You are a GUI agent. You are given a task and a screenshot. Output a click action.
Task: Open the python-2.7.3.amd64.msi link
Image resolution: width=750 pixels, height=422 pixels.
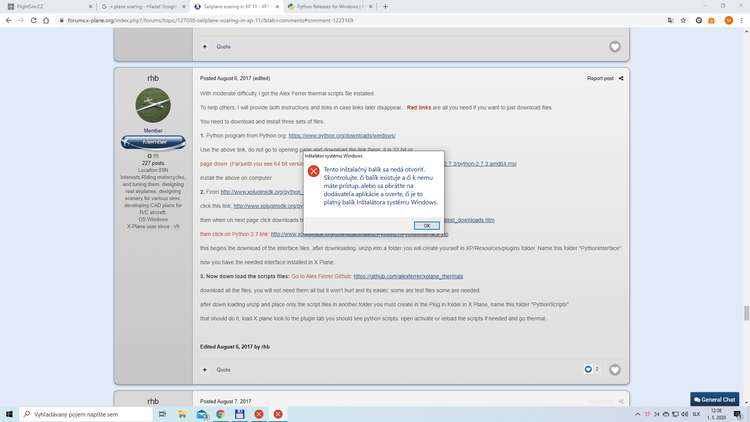(480, 164)
